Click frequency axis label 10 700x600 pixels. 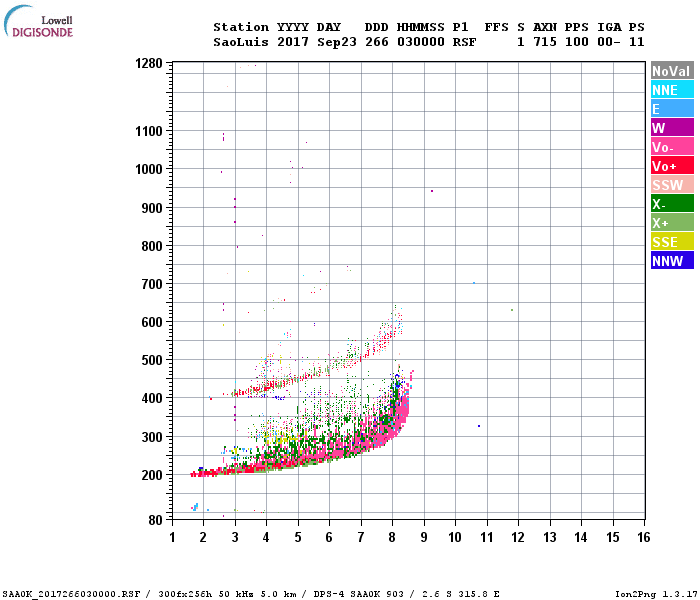pyautogui.click(x=455, y=537)
